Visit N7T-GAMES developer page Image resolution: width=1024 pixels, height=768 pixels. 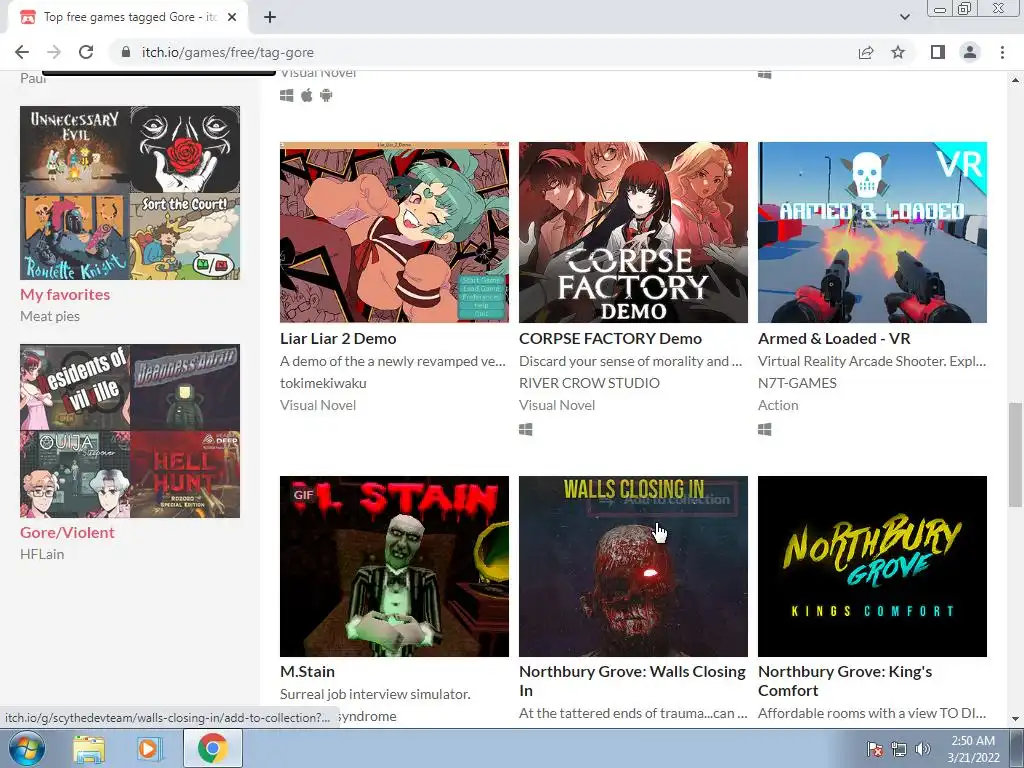797,383
